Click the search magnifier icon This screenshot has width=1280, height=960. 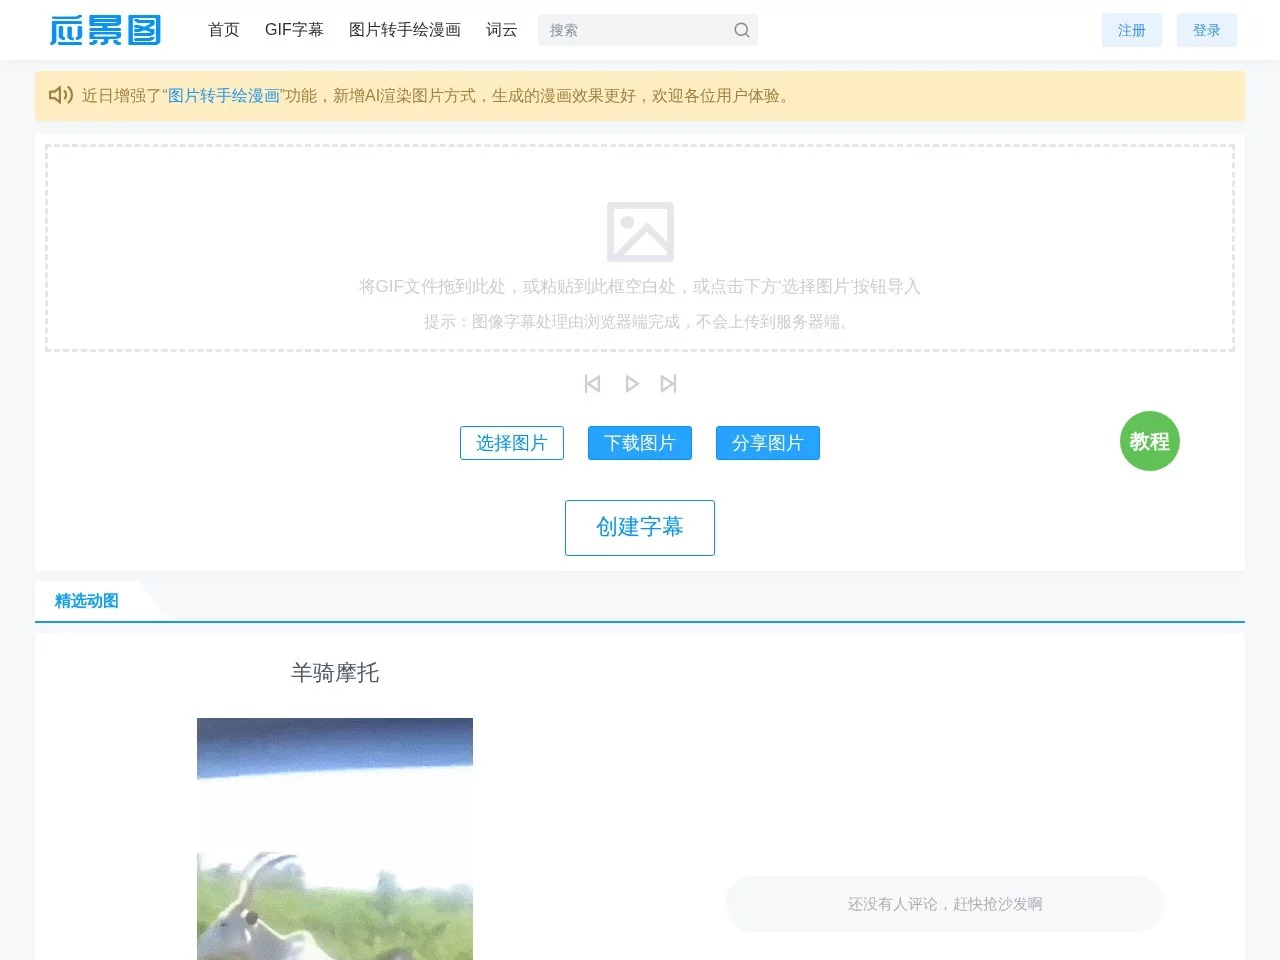click(741, 30)
